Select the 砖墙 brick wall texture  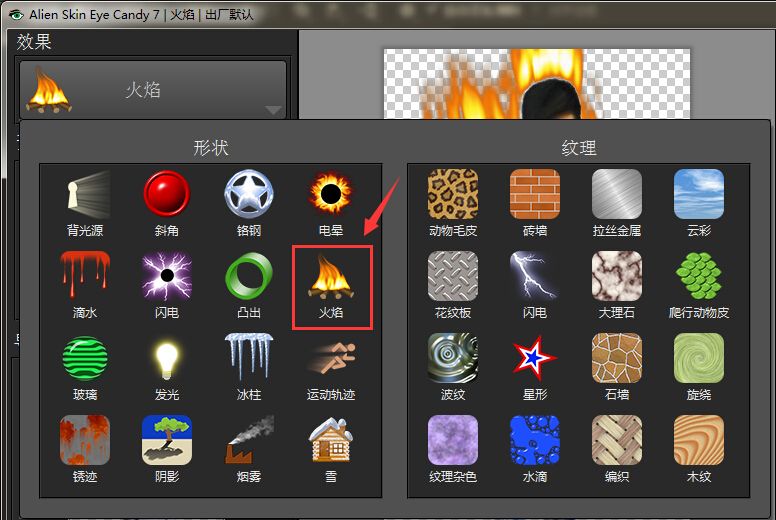click(535, 203)
